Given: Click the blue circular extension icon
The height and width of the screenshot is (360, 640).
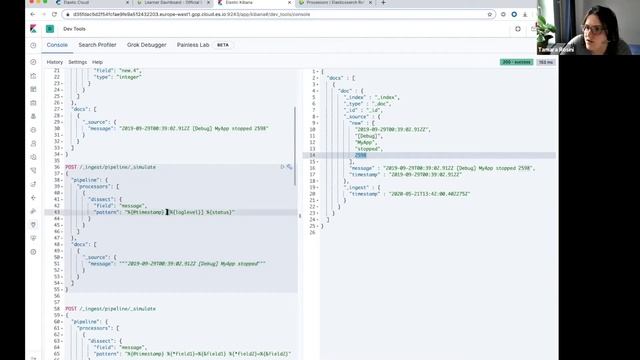Looking at the screenshot, I should [x=514, y=14].
